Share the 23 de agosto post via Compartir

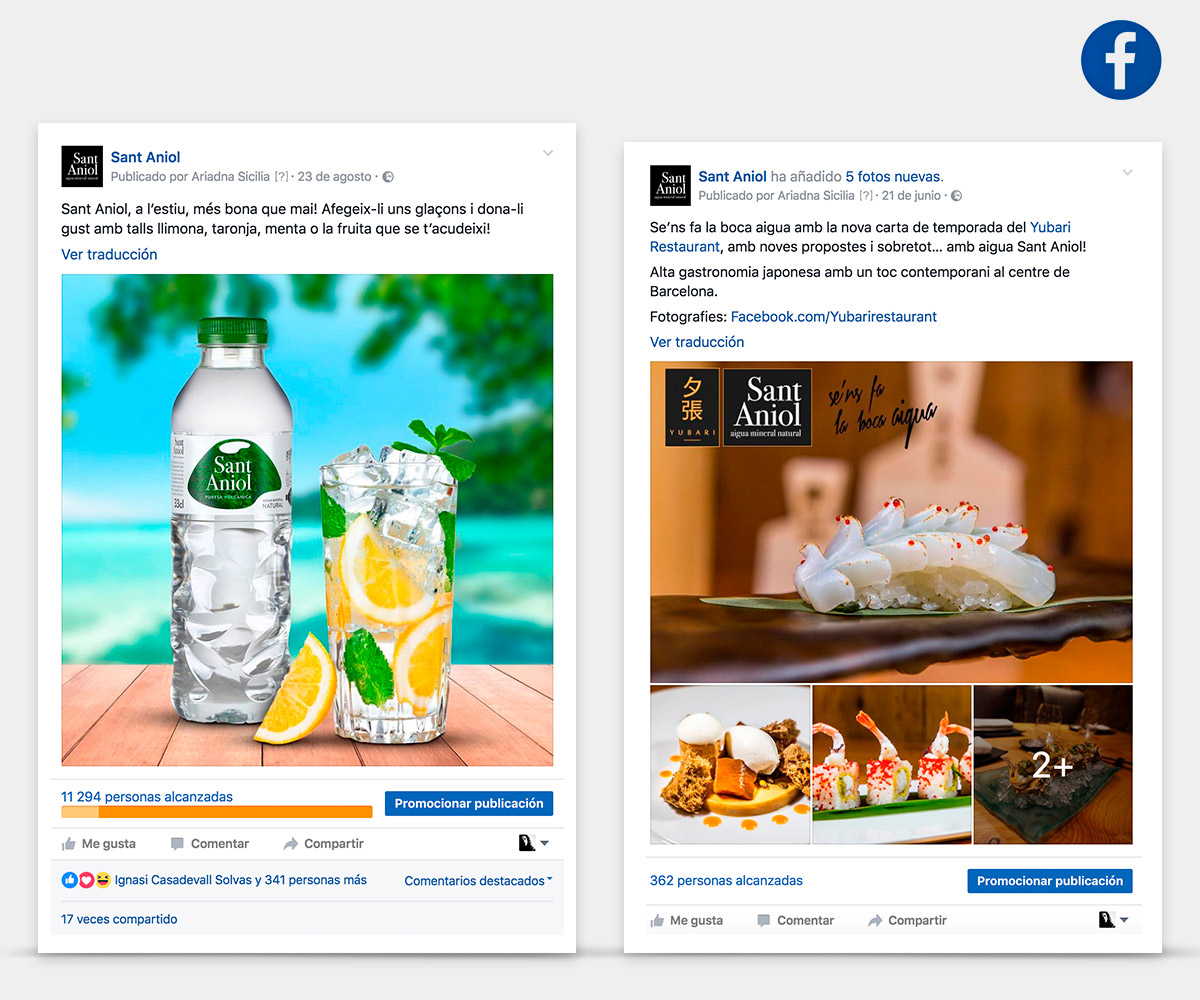324,844
